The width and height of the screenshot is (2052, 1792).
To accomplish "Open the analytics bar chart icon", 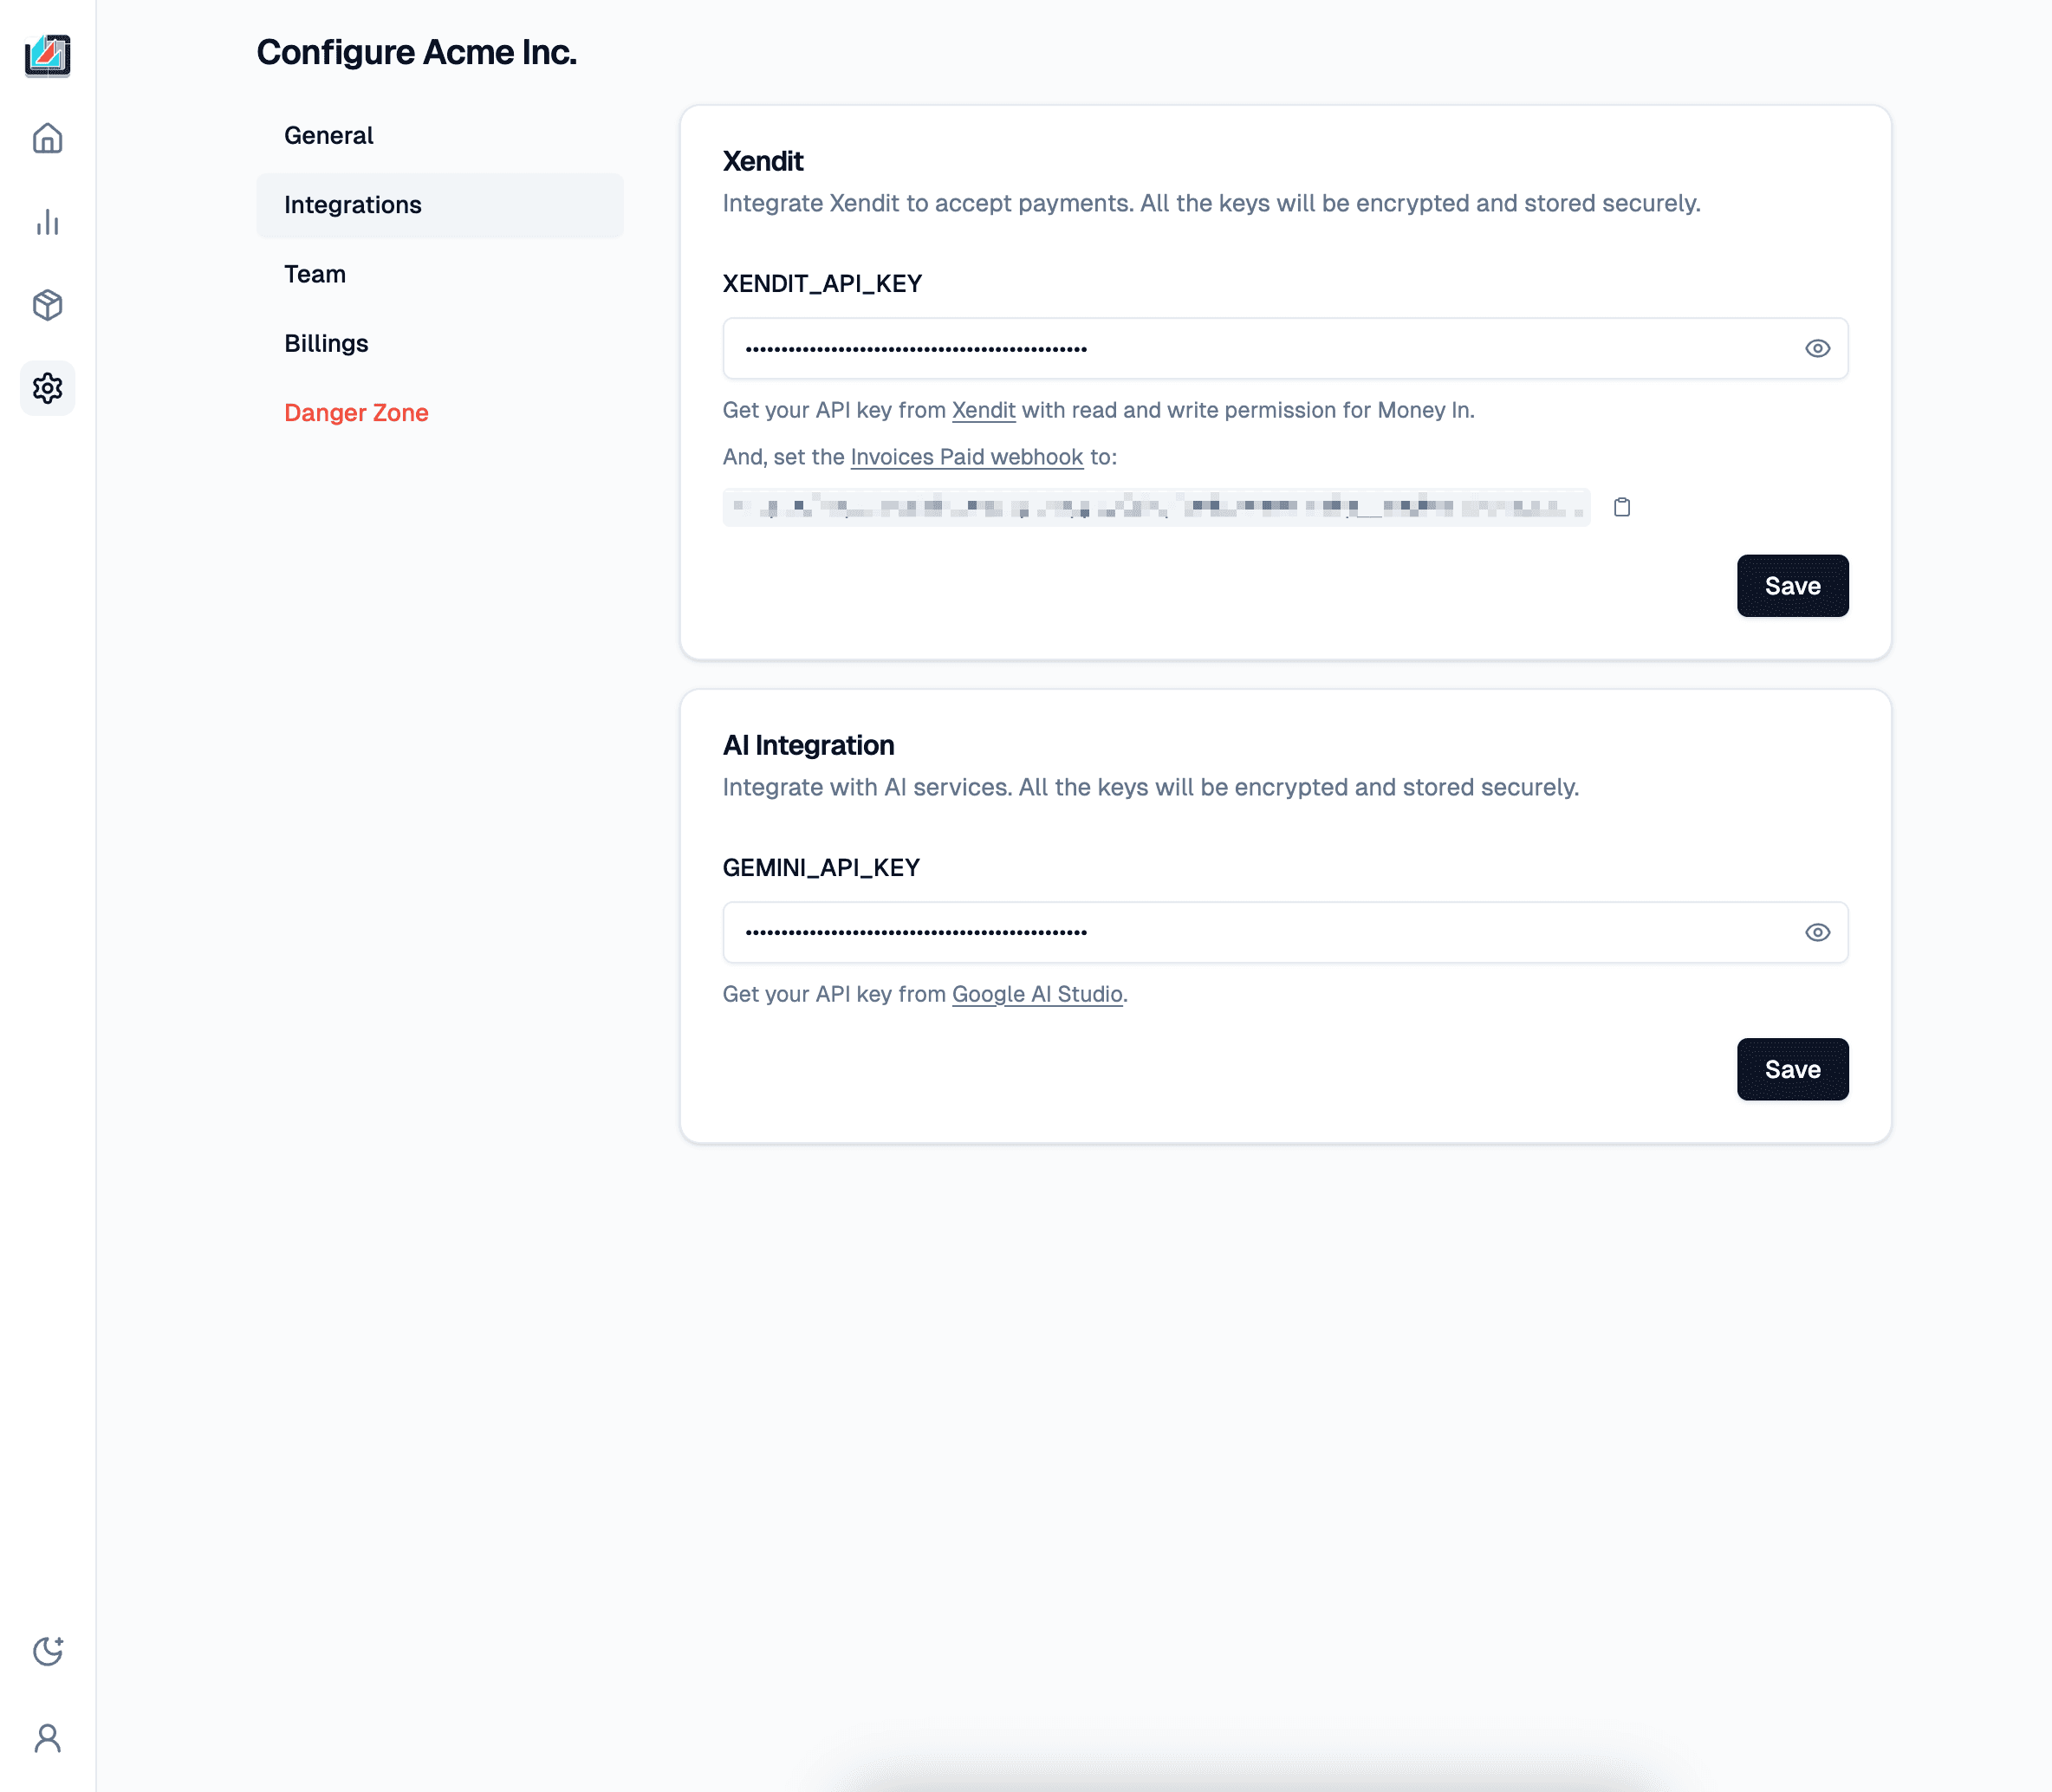I will pos(47,221).
